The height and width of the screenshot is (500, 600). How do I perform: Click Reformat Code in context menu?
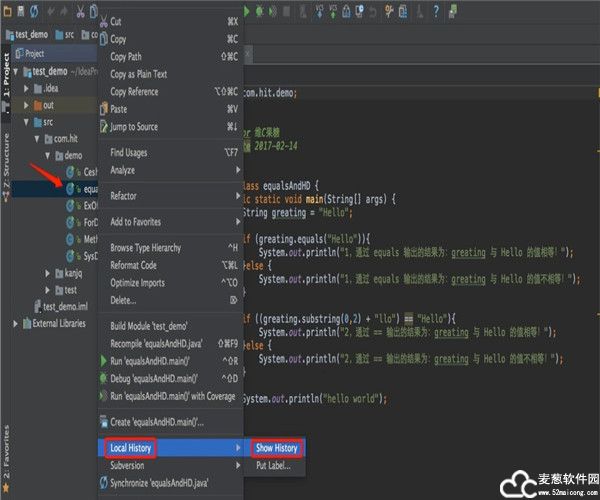[133, 265]
